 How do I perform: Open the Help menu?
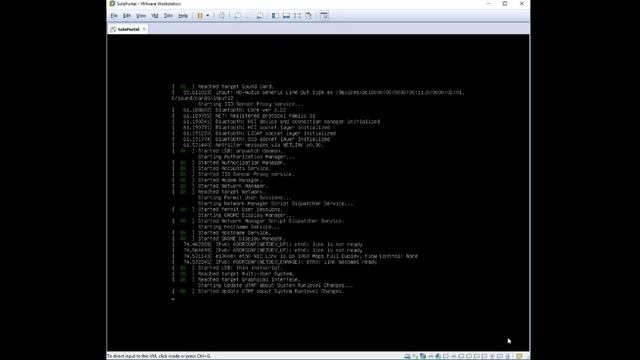pyautogui.click(x=183, y=16)
